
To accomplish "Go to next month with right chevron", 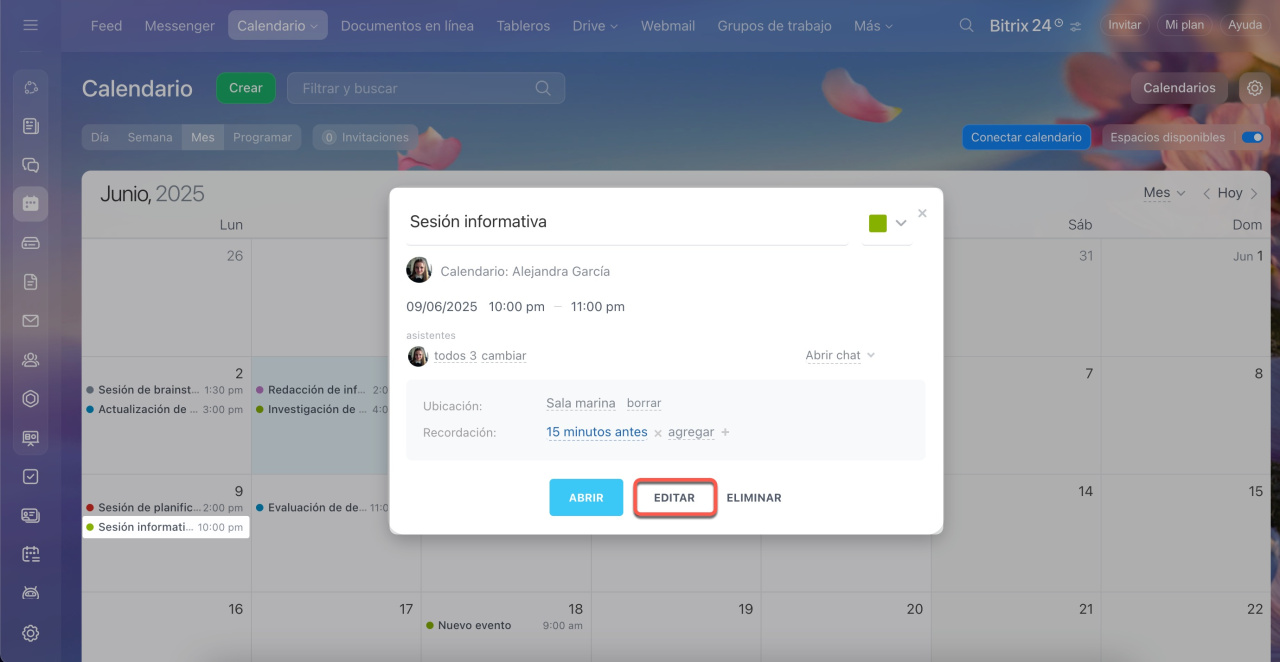I will point(1254,193).
